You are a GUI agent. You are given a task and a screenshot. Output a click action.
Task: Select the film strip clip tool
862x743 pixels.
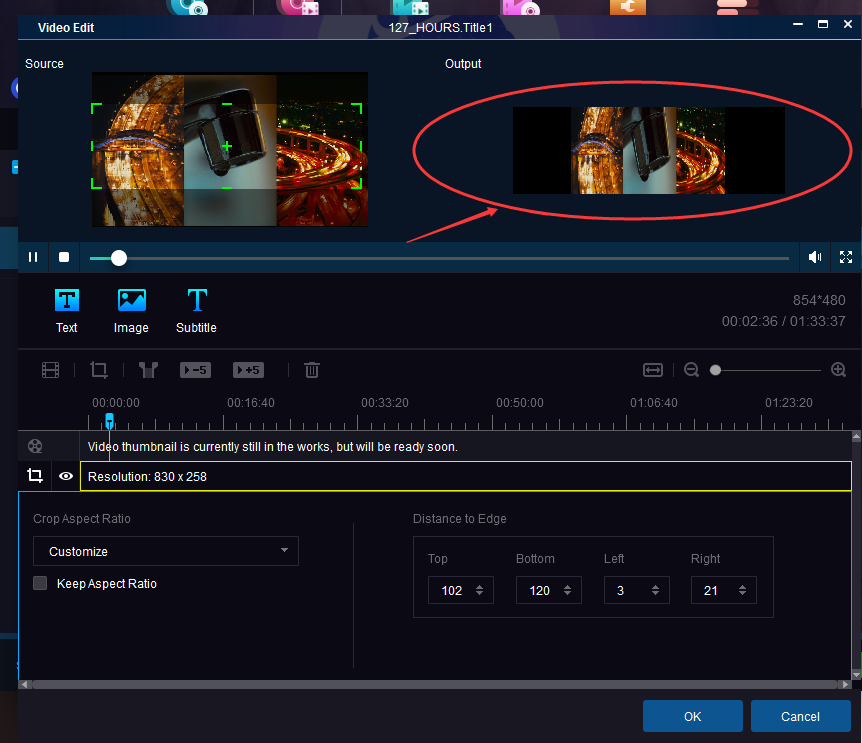[51, 370]
